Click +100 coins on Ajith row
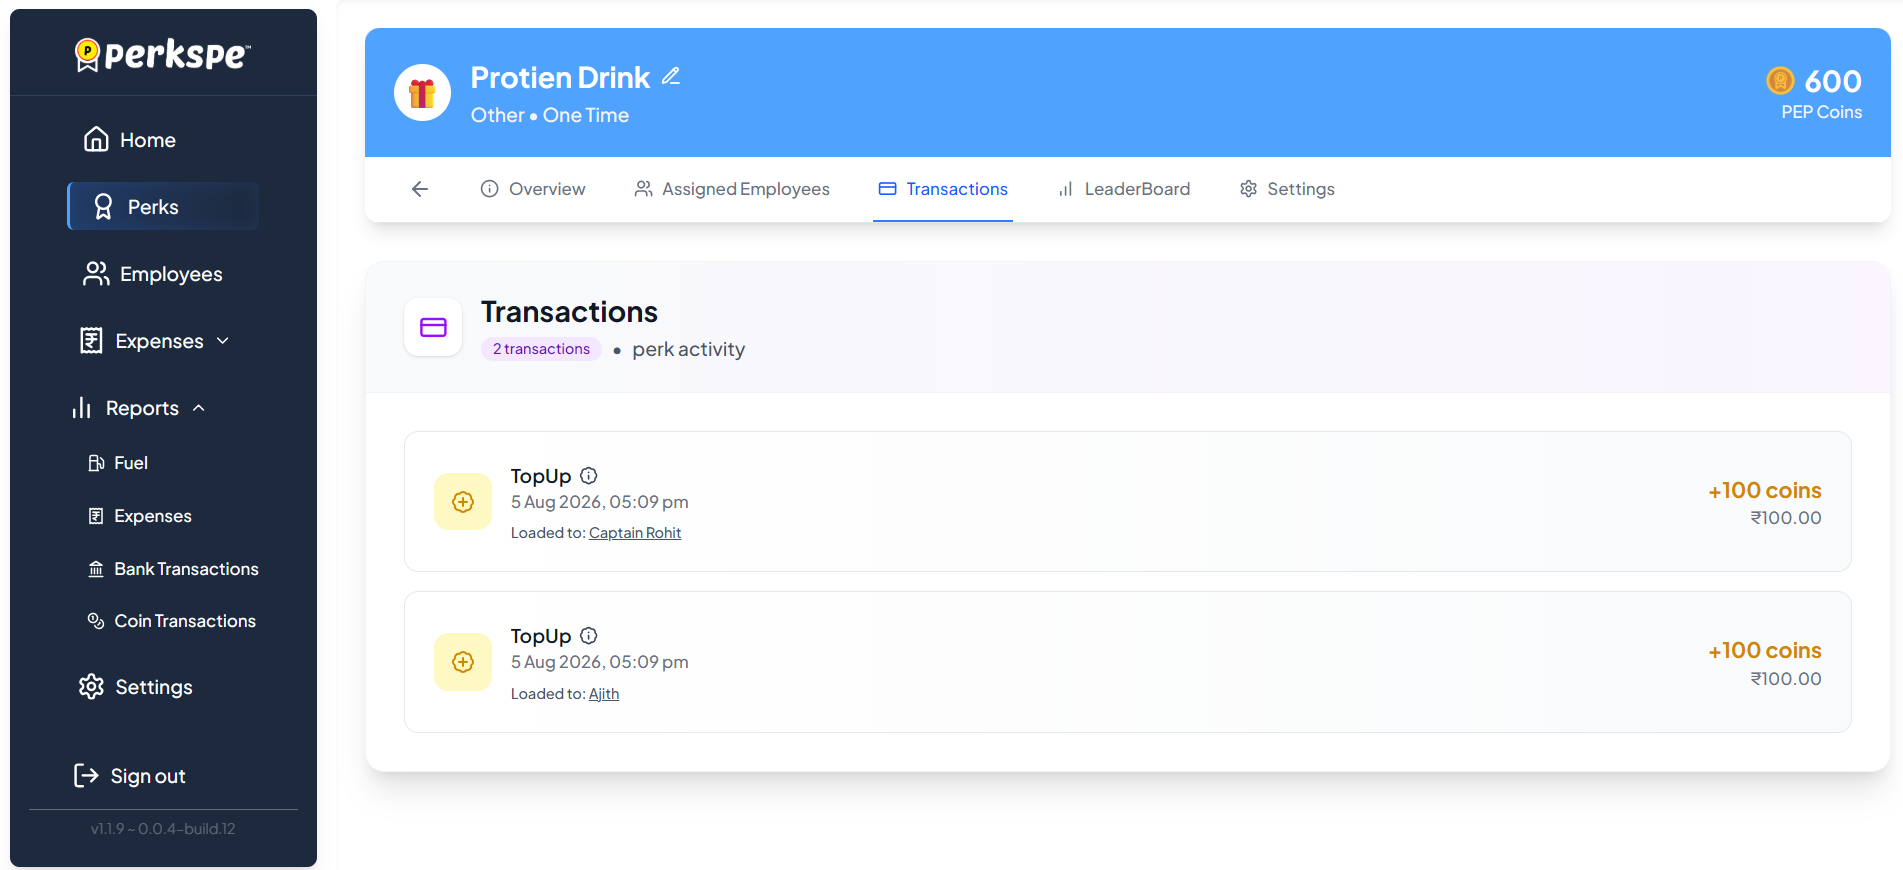The height and width of the screenshot is (870, 1903). point(1765,650)
